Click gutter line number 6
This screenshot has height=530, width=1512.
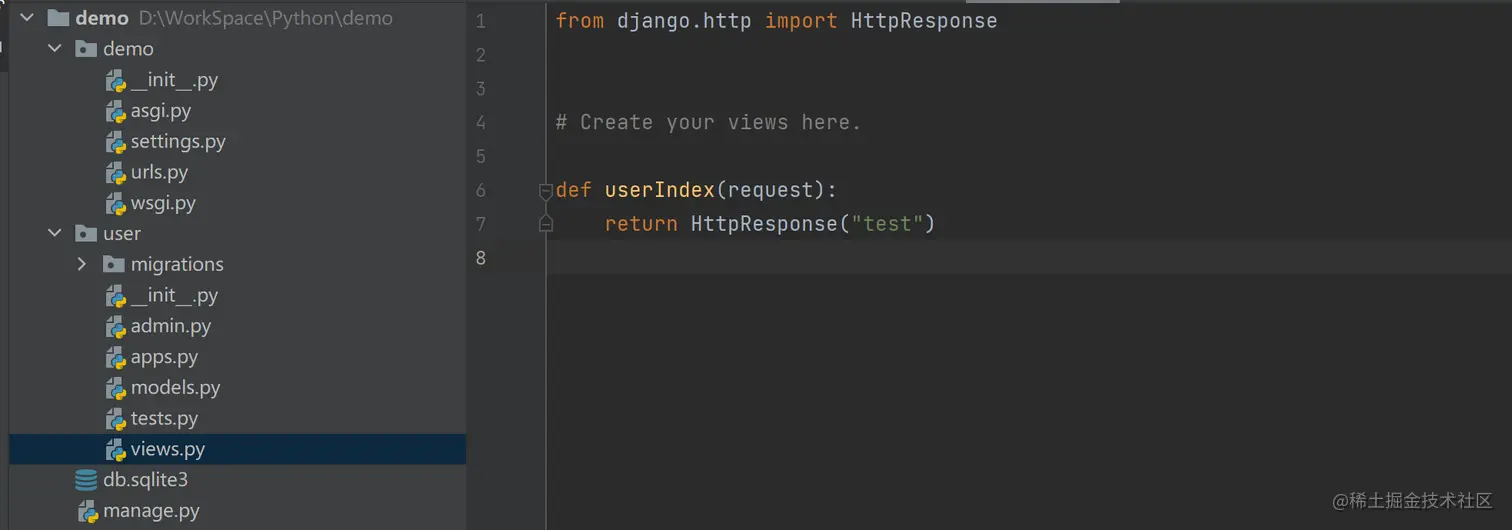click(x=481, y=190)
